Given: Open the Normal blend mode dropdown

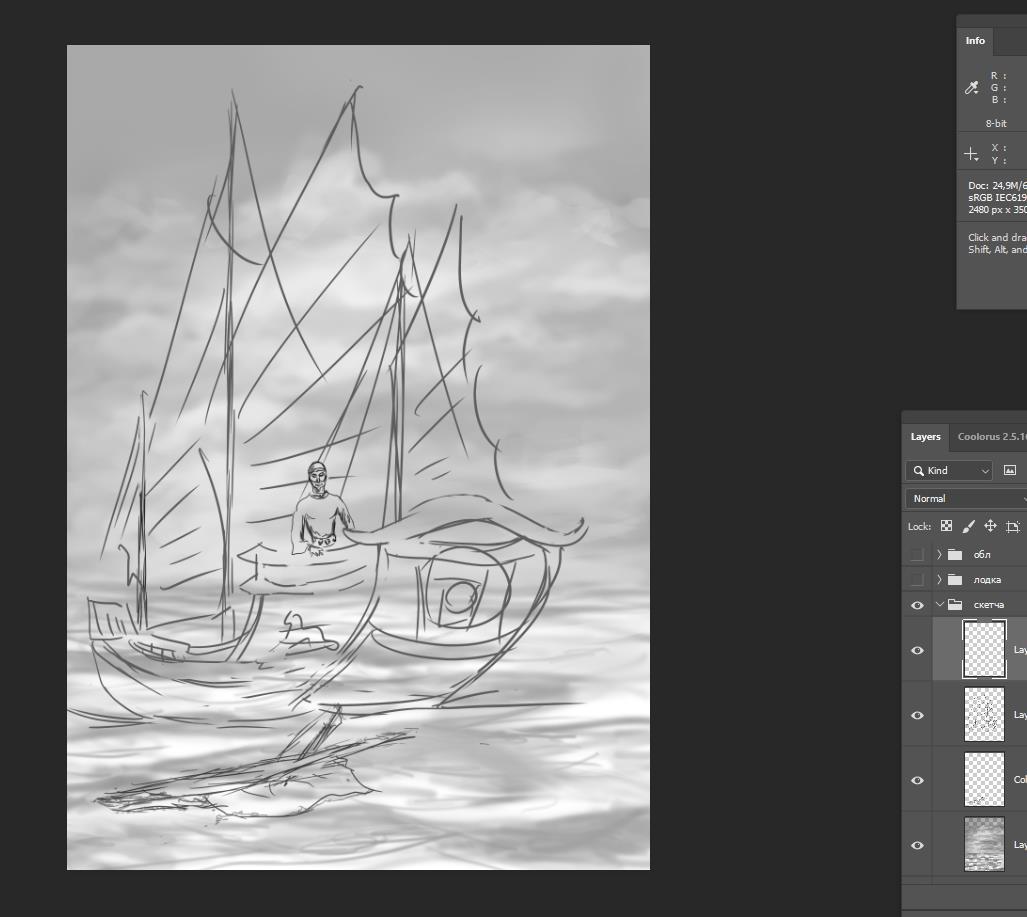Looking at the screenshot, I should 966,498.
